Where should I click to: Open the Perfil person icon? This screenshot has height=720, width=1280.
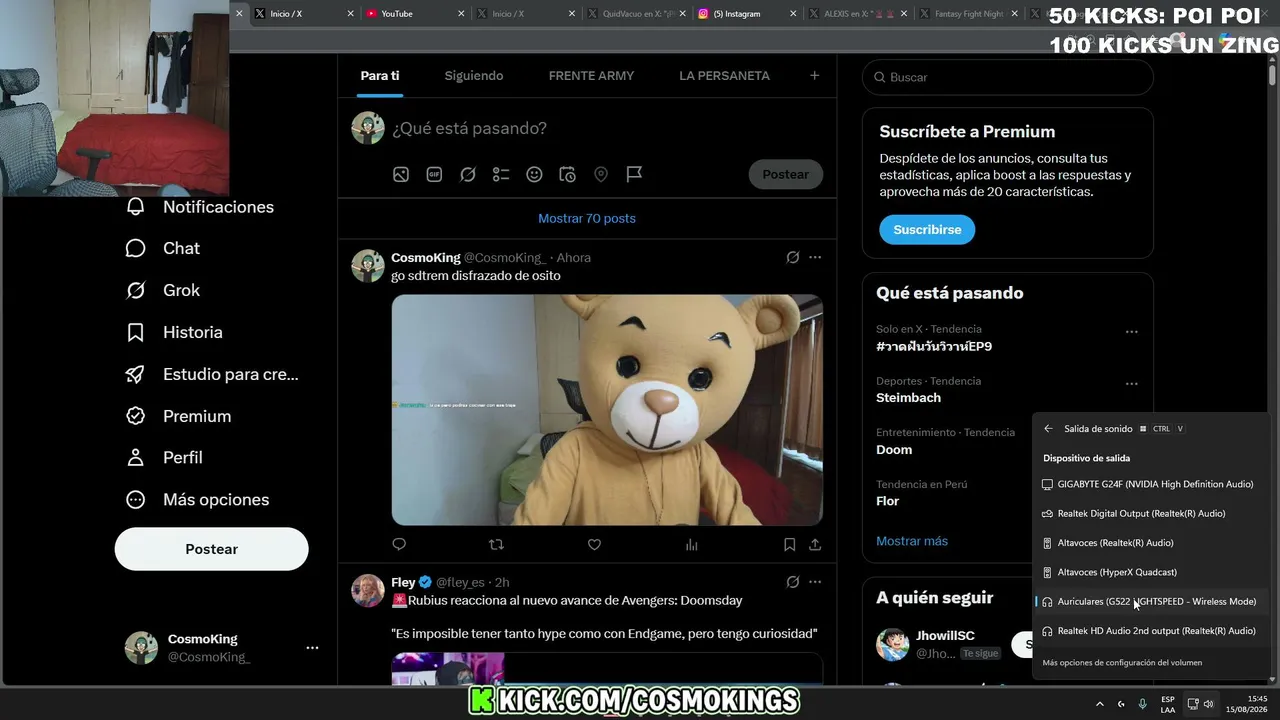point(136,457)
